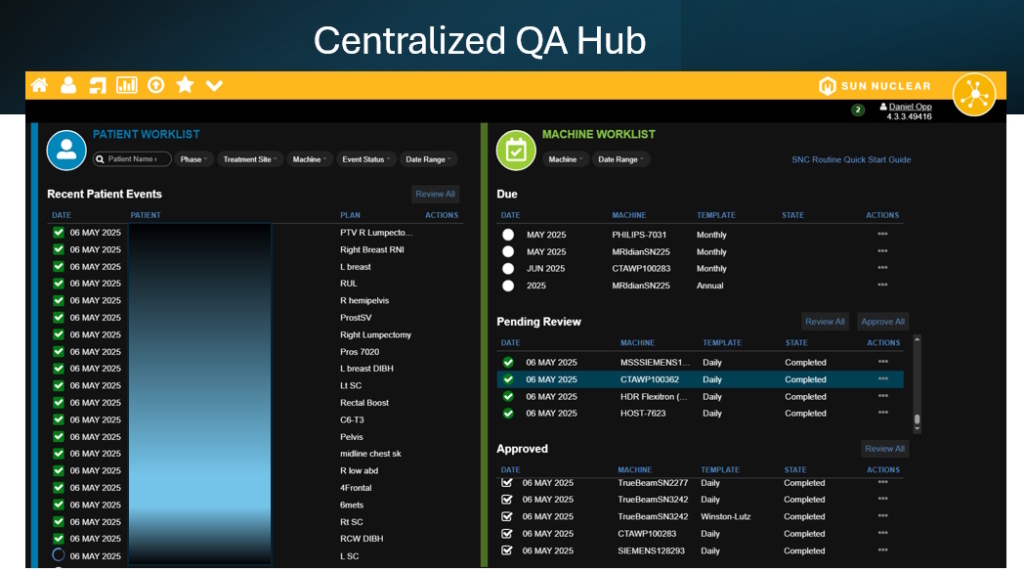Expand the toolbar chevron down arrow
1024x572 pixels.
(214, 86)
